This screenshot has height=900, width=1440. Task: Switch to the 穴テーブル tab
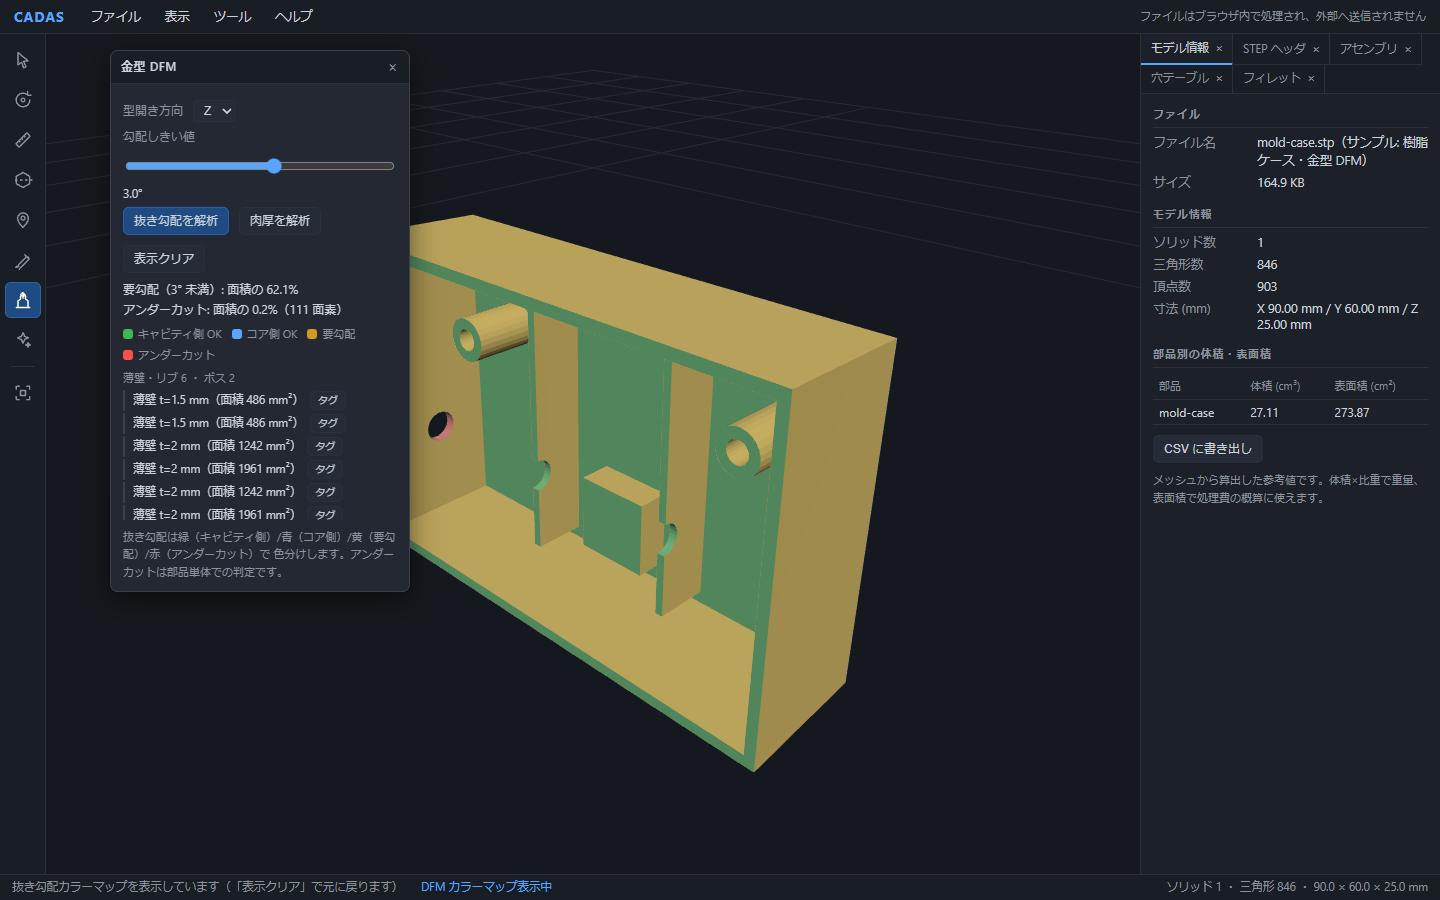(x=1180, y=78)
